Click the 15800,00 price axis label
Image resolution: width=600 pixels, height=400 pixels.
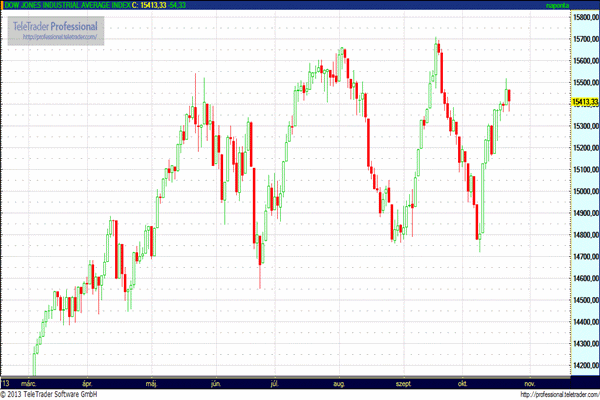[584, 17]
